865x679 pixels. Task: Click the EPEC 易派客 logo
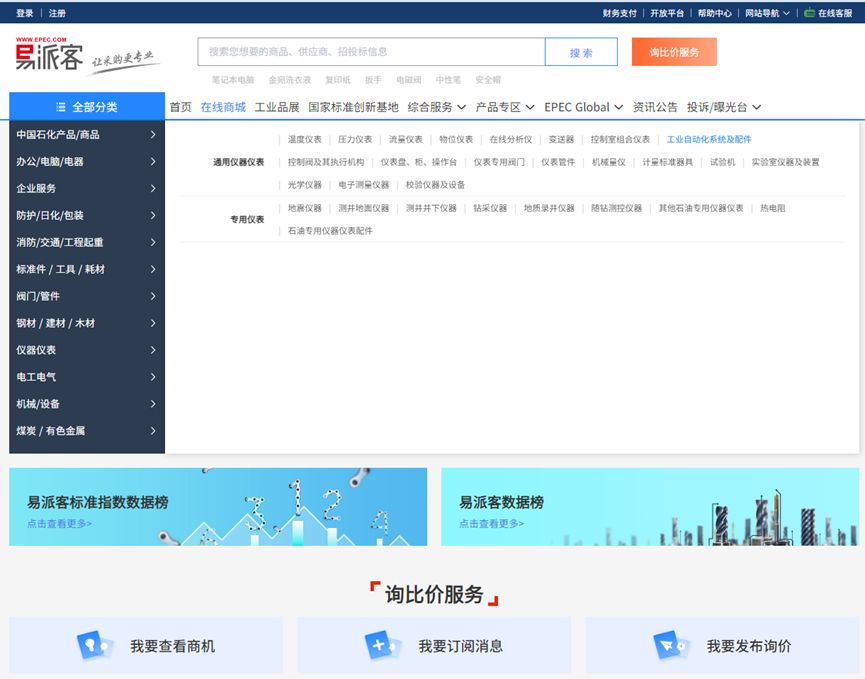pyautogui.click(x=50, y=57)
